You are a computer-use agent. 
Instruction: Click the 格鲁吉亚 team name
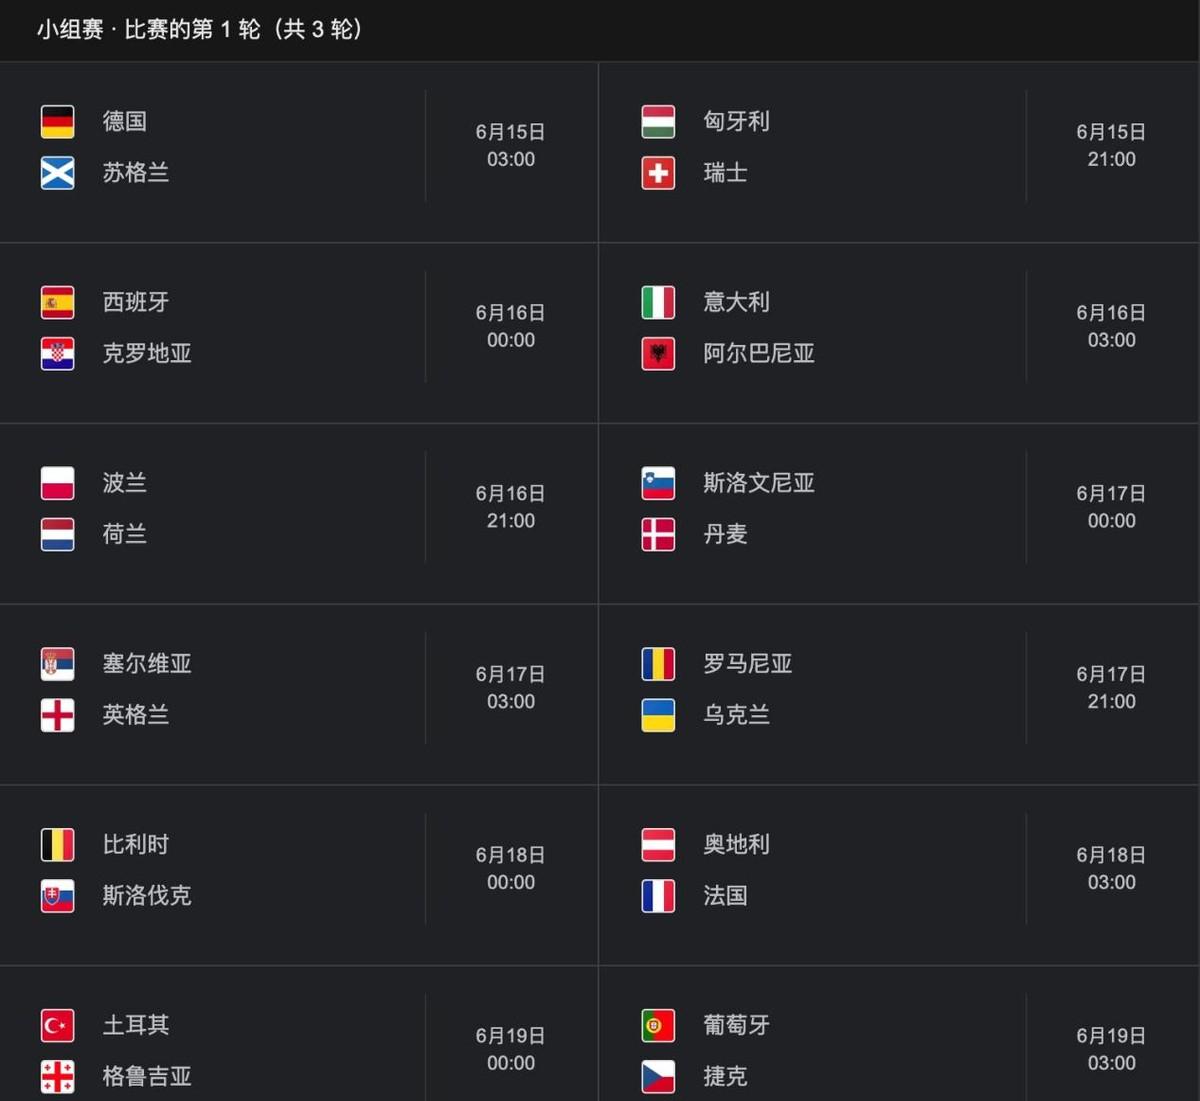click(147, 1077)
